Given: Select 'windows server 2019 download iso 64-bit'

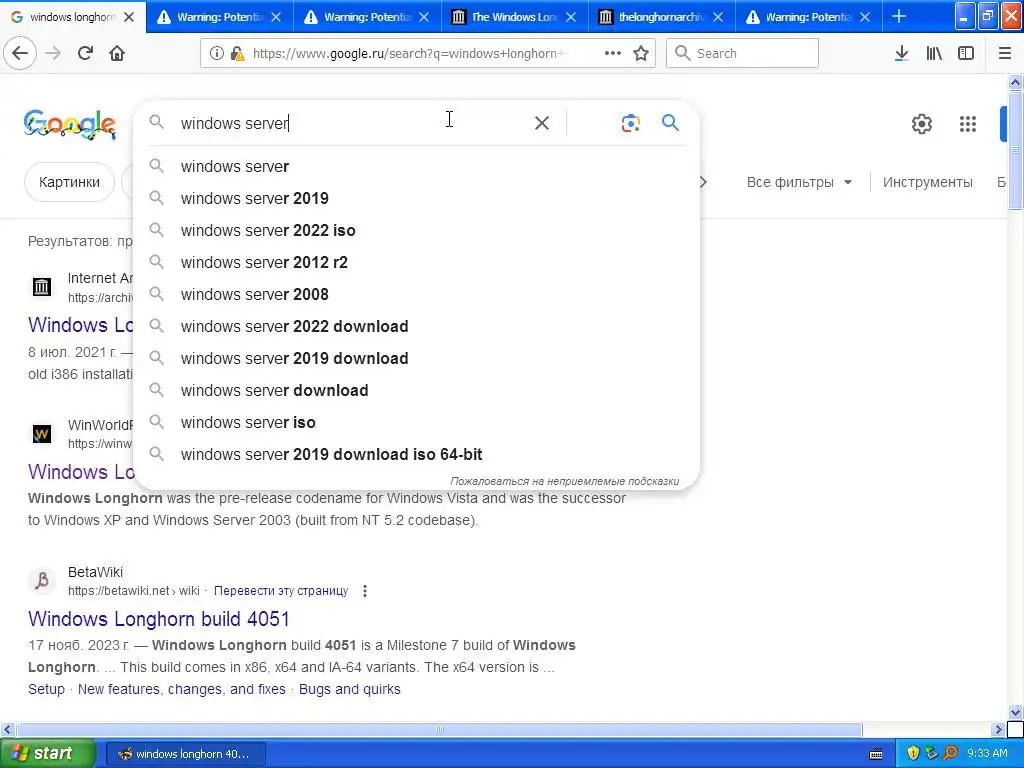Looking at the screenshot, I should point(416,455).
